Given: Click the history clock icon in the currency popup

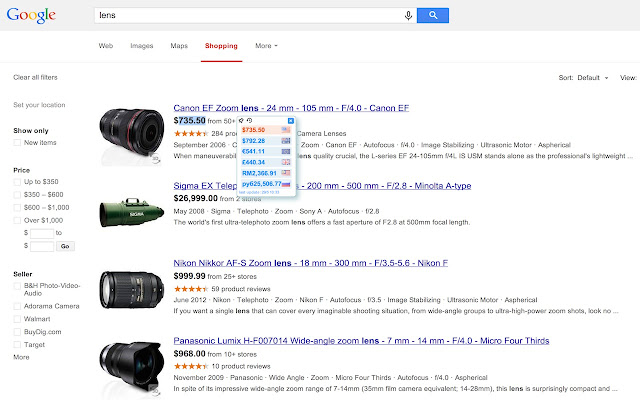Looking at the screenshot, I should 249,120.
